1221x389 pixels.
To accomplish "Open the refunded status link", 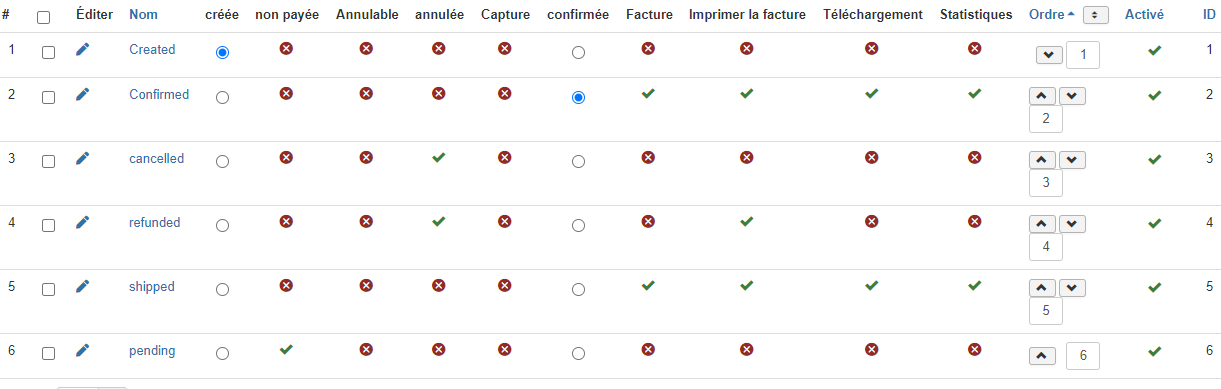I will click(155, 222).
